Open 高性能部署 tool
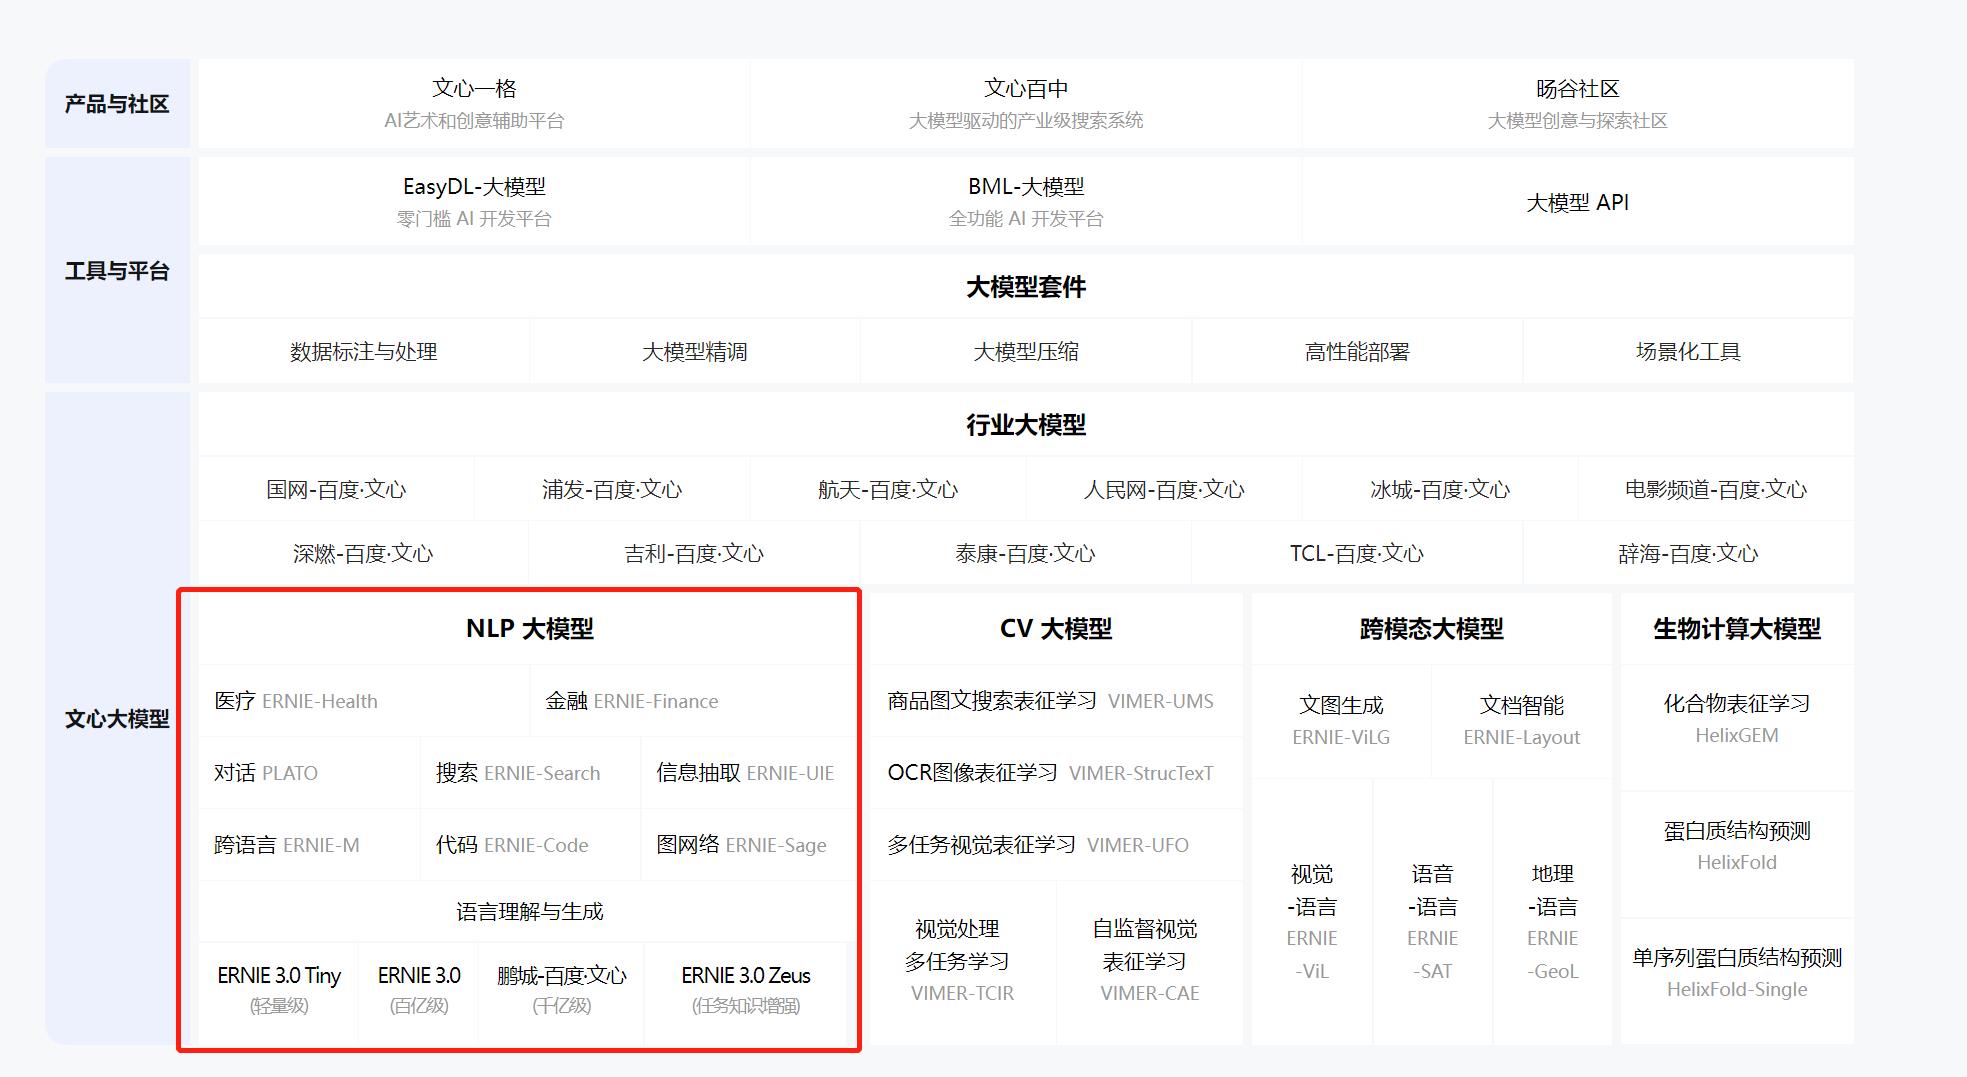Viewport: 1967px width, 1077px height. 1357,351
